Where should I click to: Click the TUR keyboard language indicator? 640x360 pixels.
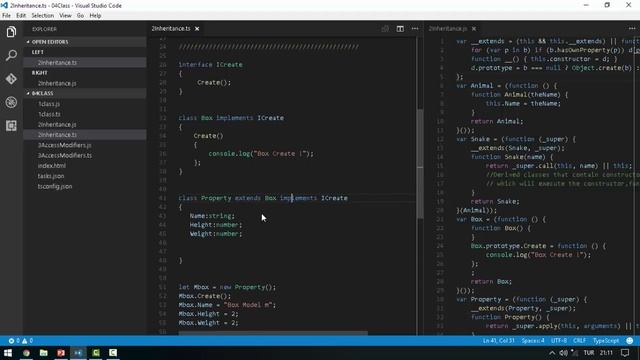pos(589,353)
